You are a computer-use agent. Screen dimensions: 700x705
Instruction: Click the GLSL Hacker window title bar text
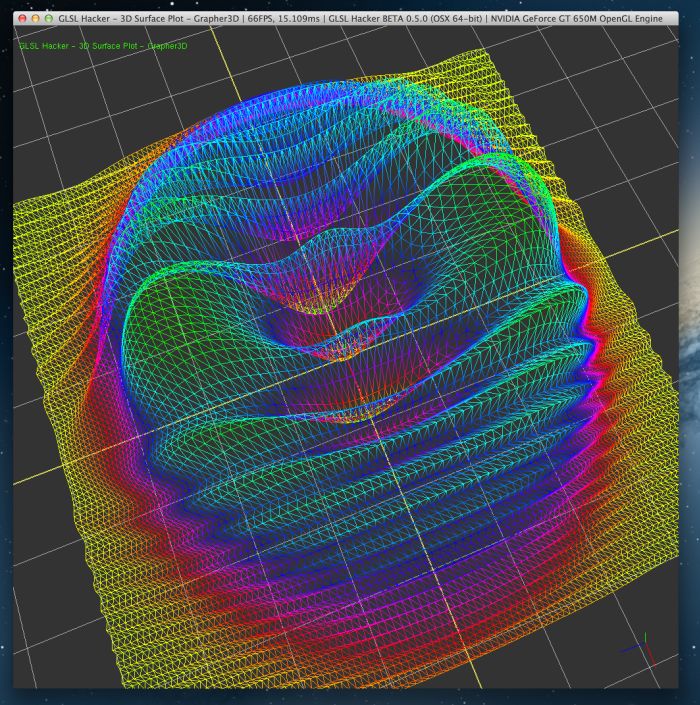pos(360,19)
